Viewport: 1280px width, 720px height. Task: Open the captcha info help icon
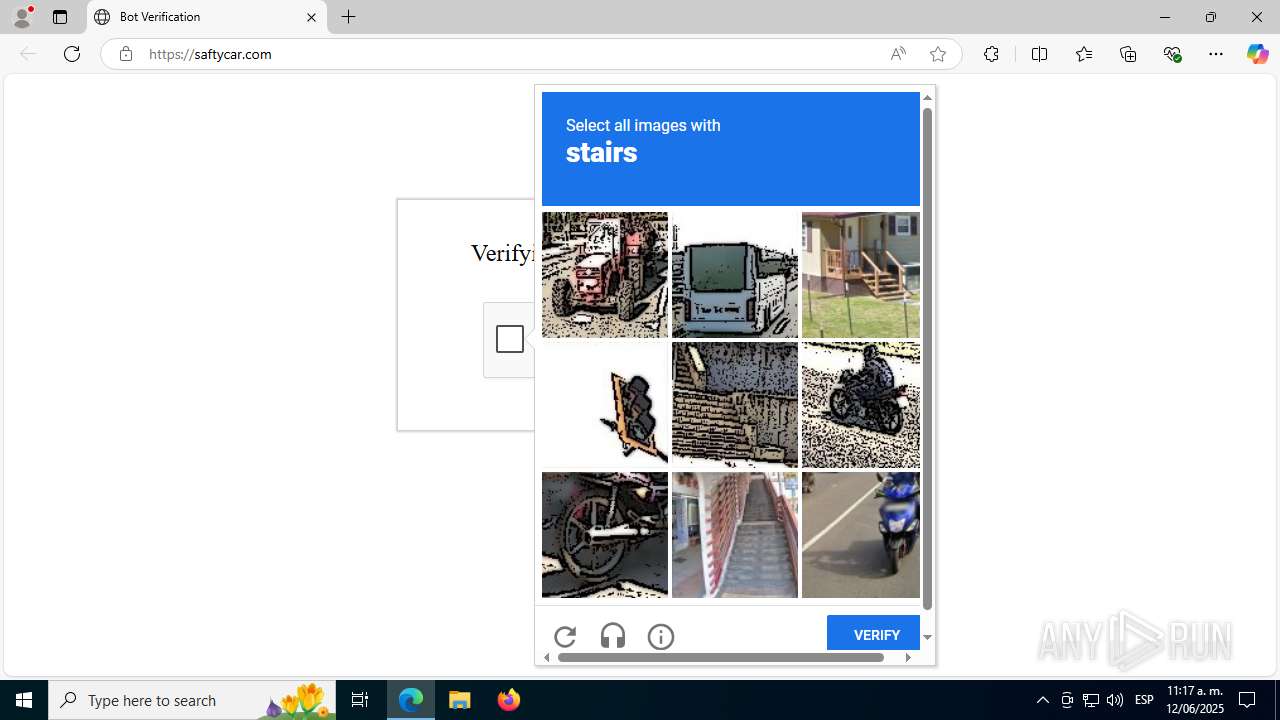click(661, 636)
